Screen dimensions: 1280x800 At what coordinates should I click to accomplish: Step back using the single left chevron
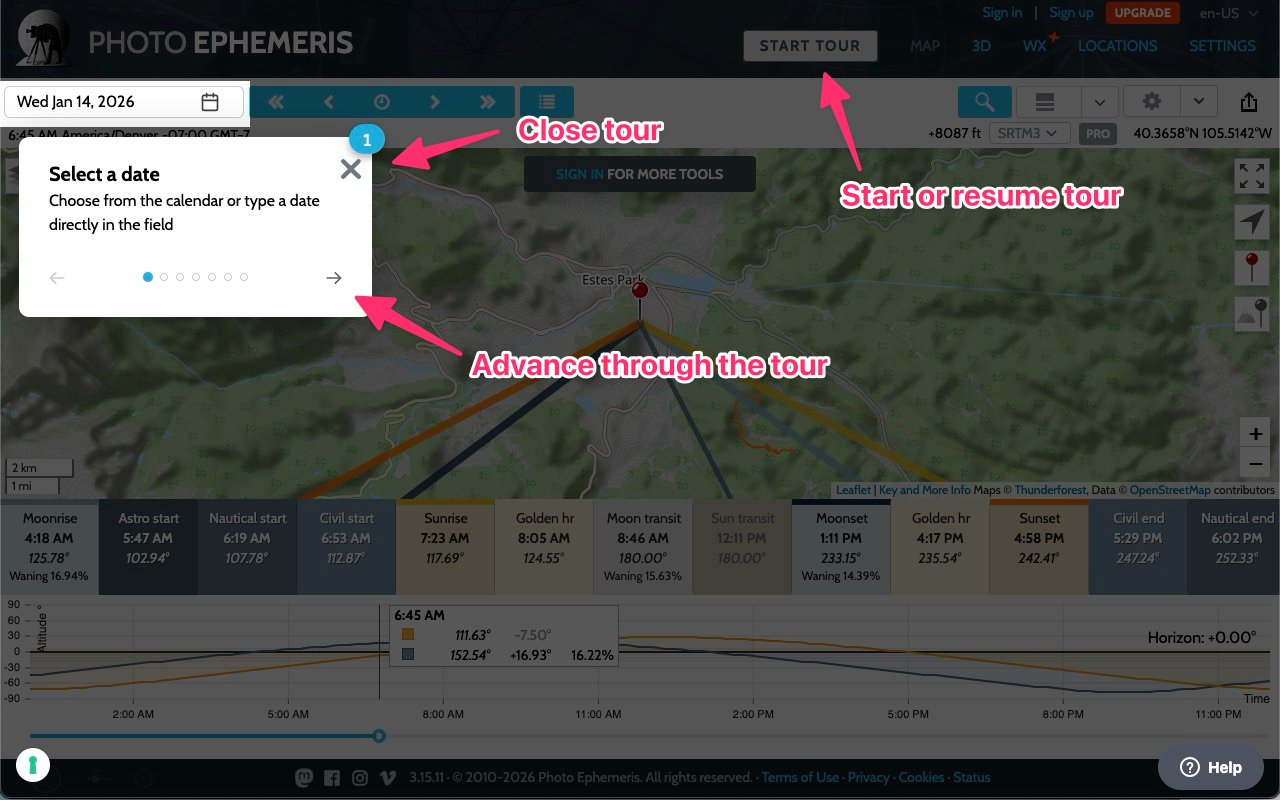pyautogui.click(x=329, y=102)
